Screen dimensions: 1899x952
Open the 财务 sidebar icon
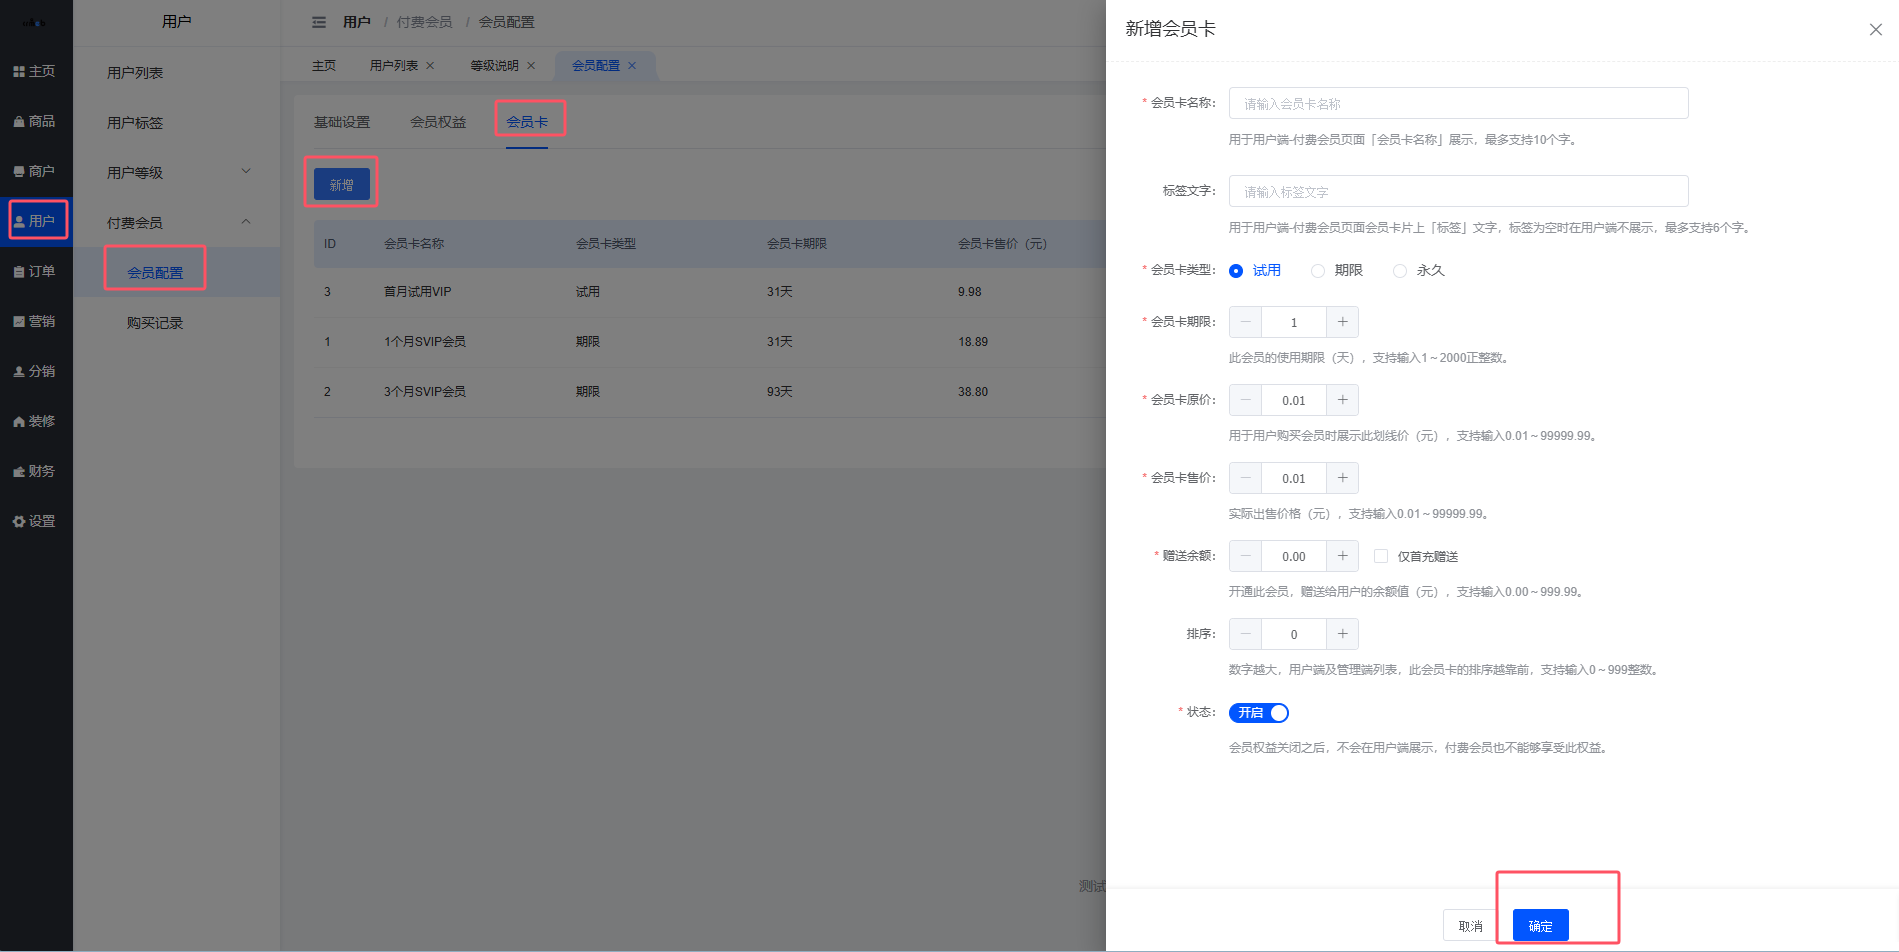(x=36, y=470)
